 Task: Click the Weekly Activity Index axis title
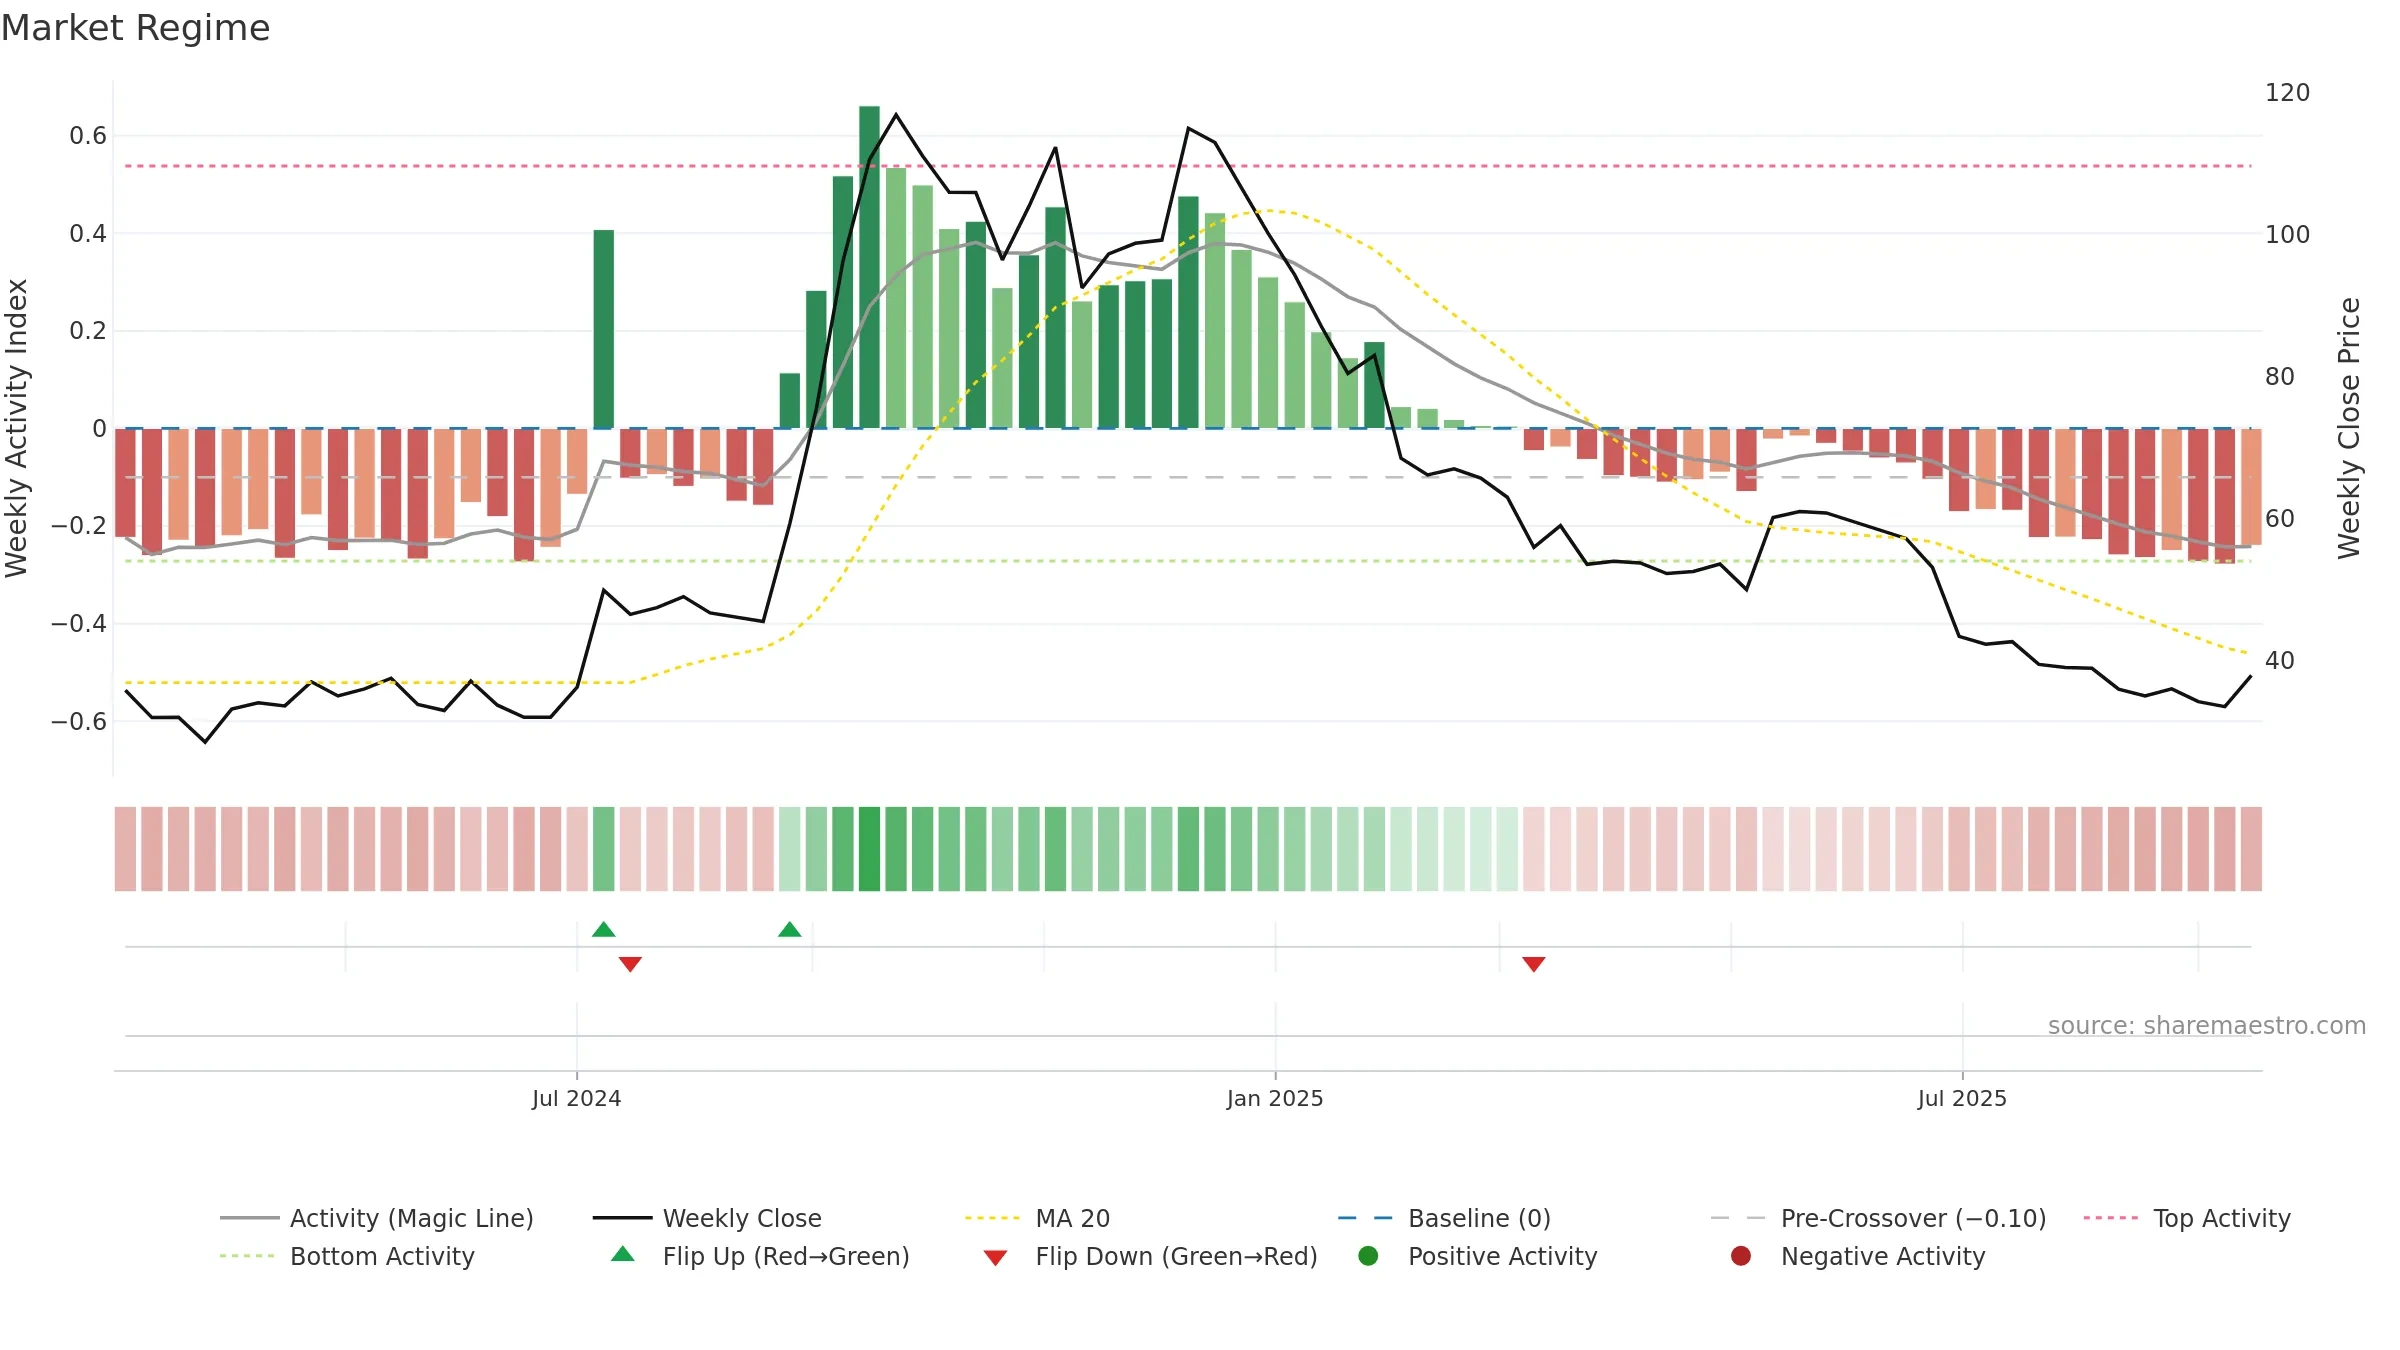point(17,428)
